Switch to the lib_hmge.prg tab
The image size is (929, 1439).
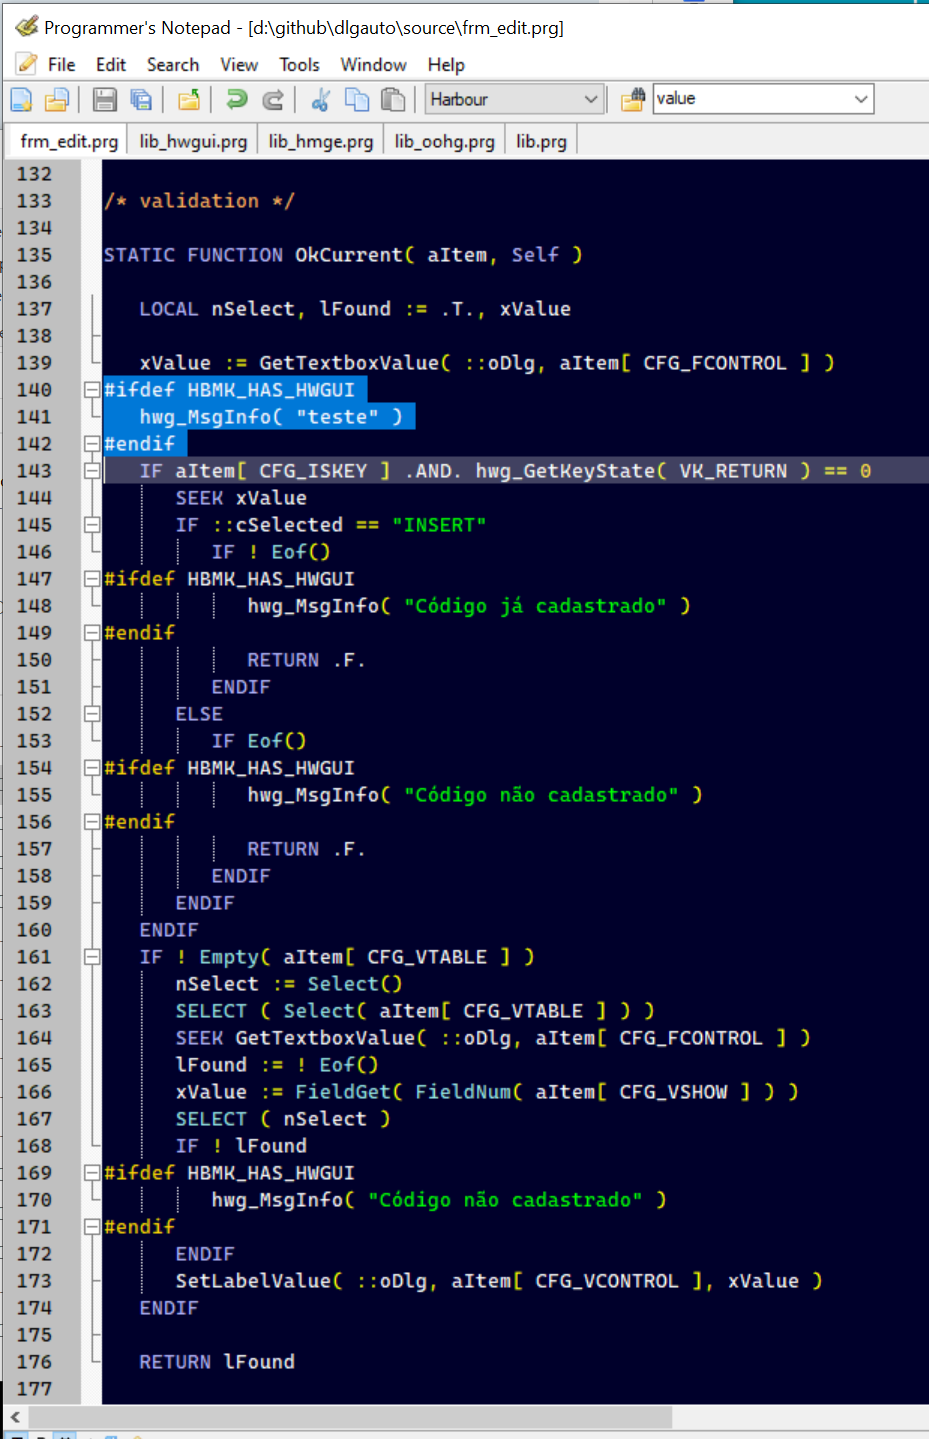pos(321,141)
